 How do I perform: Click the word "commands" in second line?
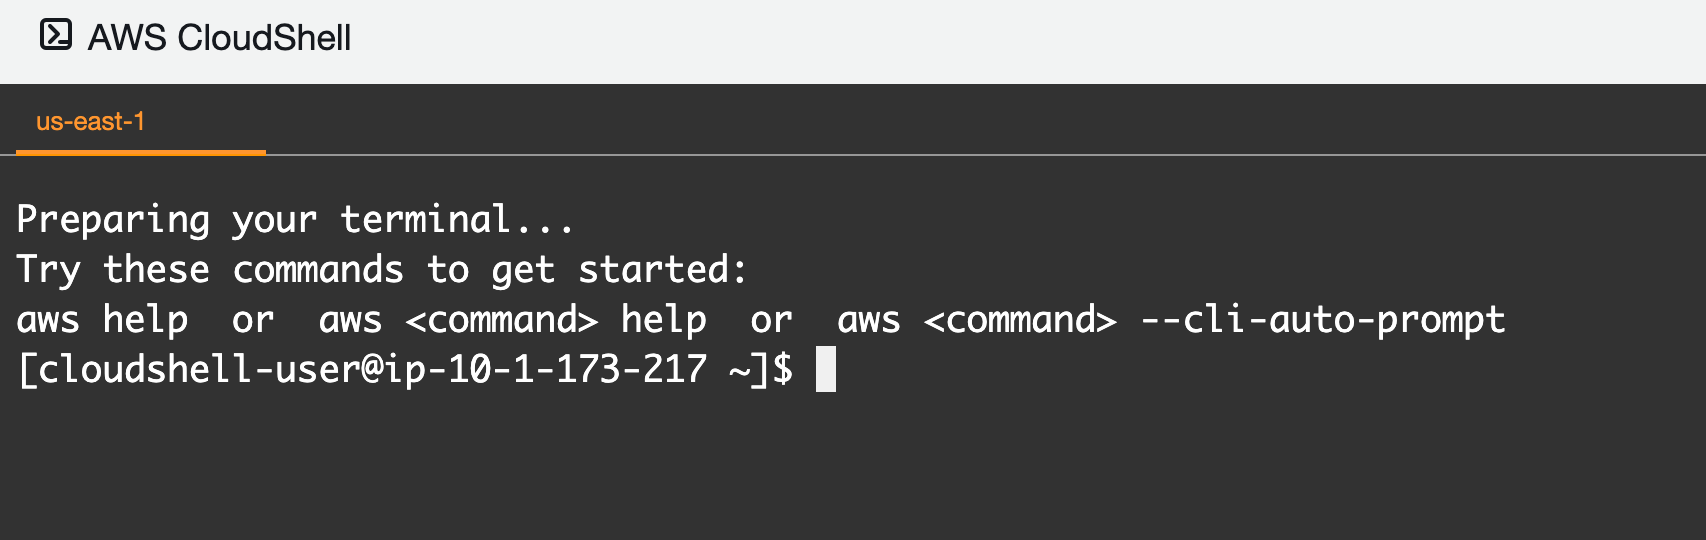(x=318, y=270)
